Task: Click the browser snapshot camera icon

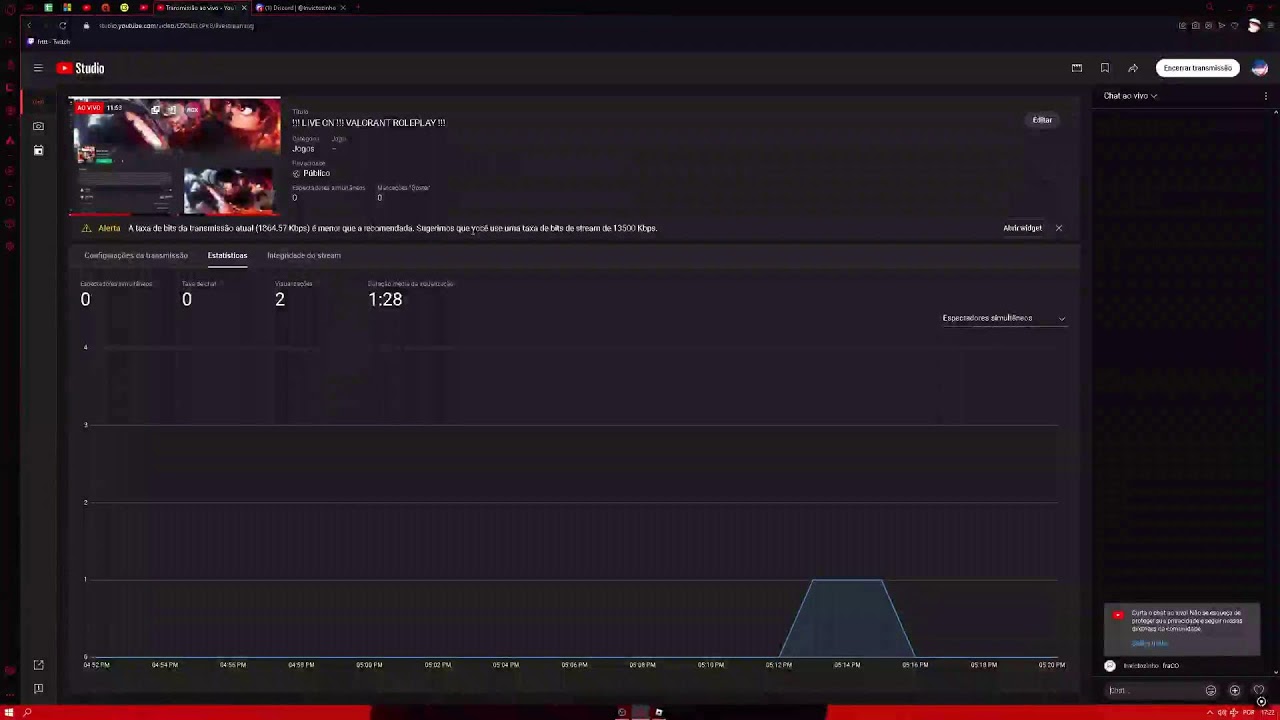Action: point(1195,25)
